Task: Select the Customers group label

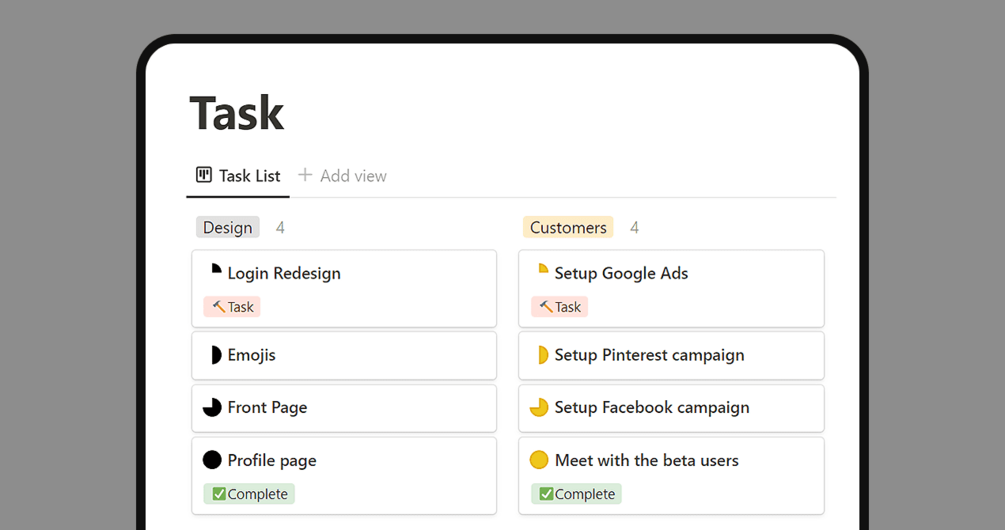Action: click(x=568, y=228)
